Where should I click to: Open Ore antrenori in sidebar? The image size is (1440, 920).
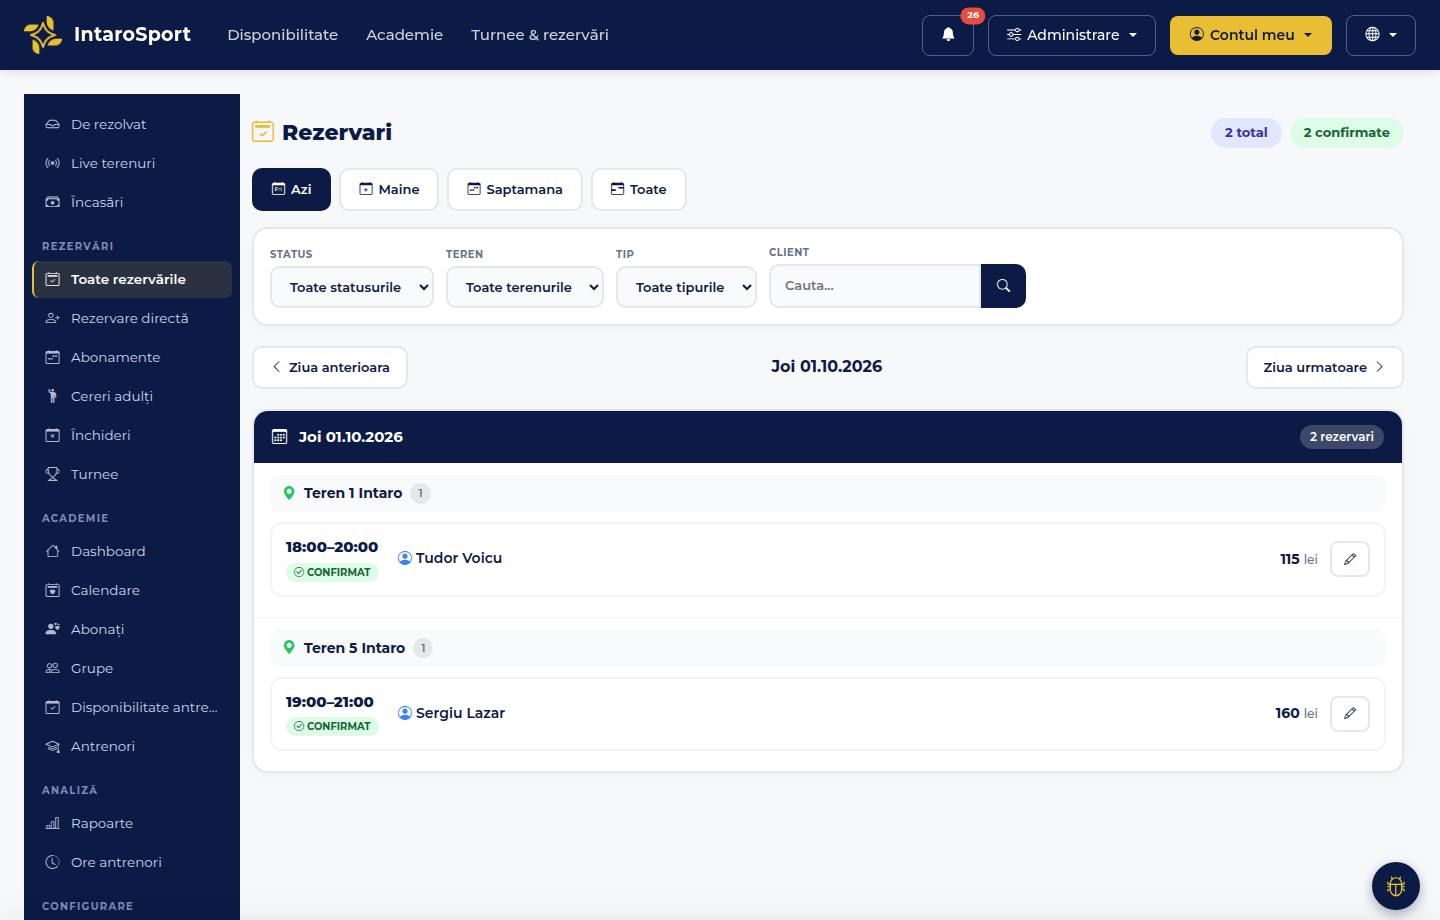132,862
